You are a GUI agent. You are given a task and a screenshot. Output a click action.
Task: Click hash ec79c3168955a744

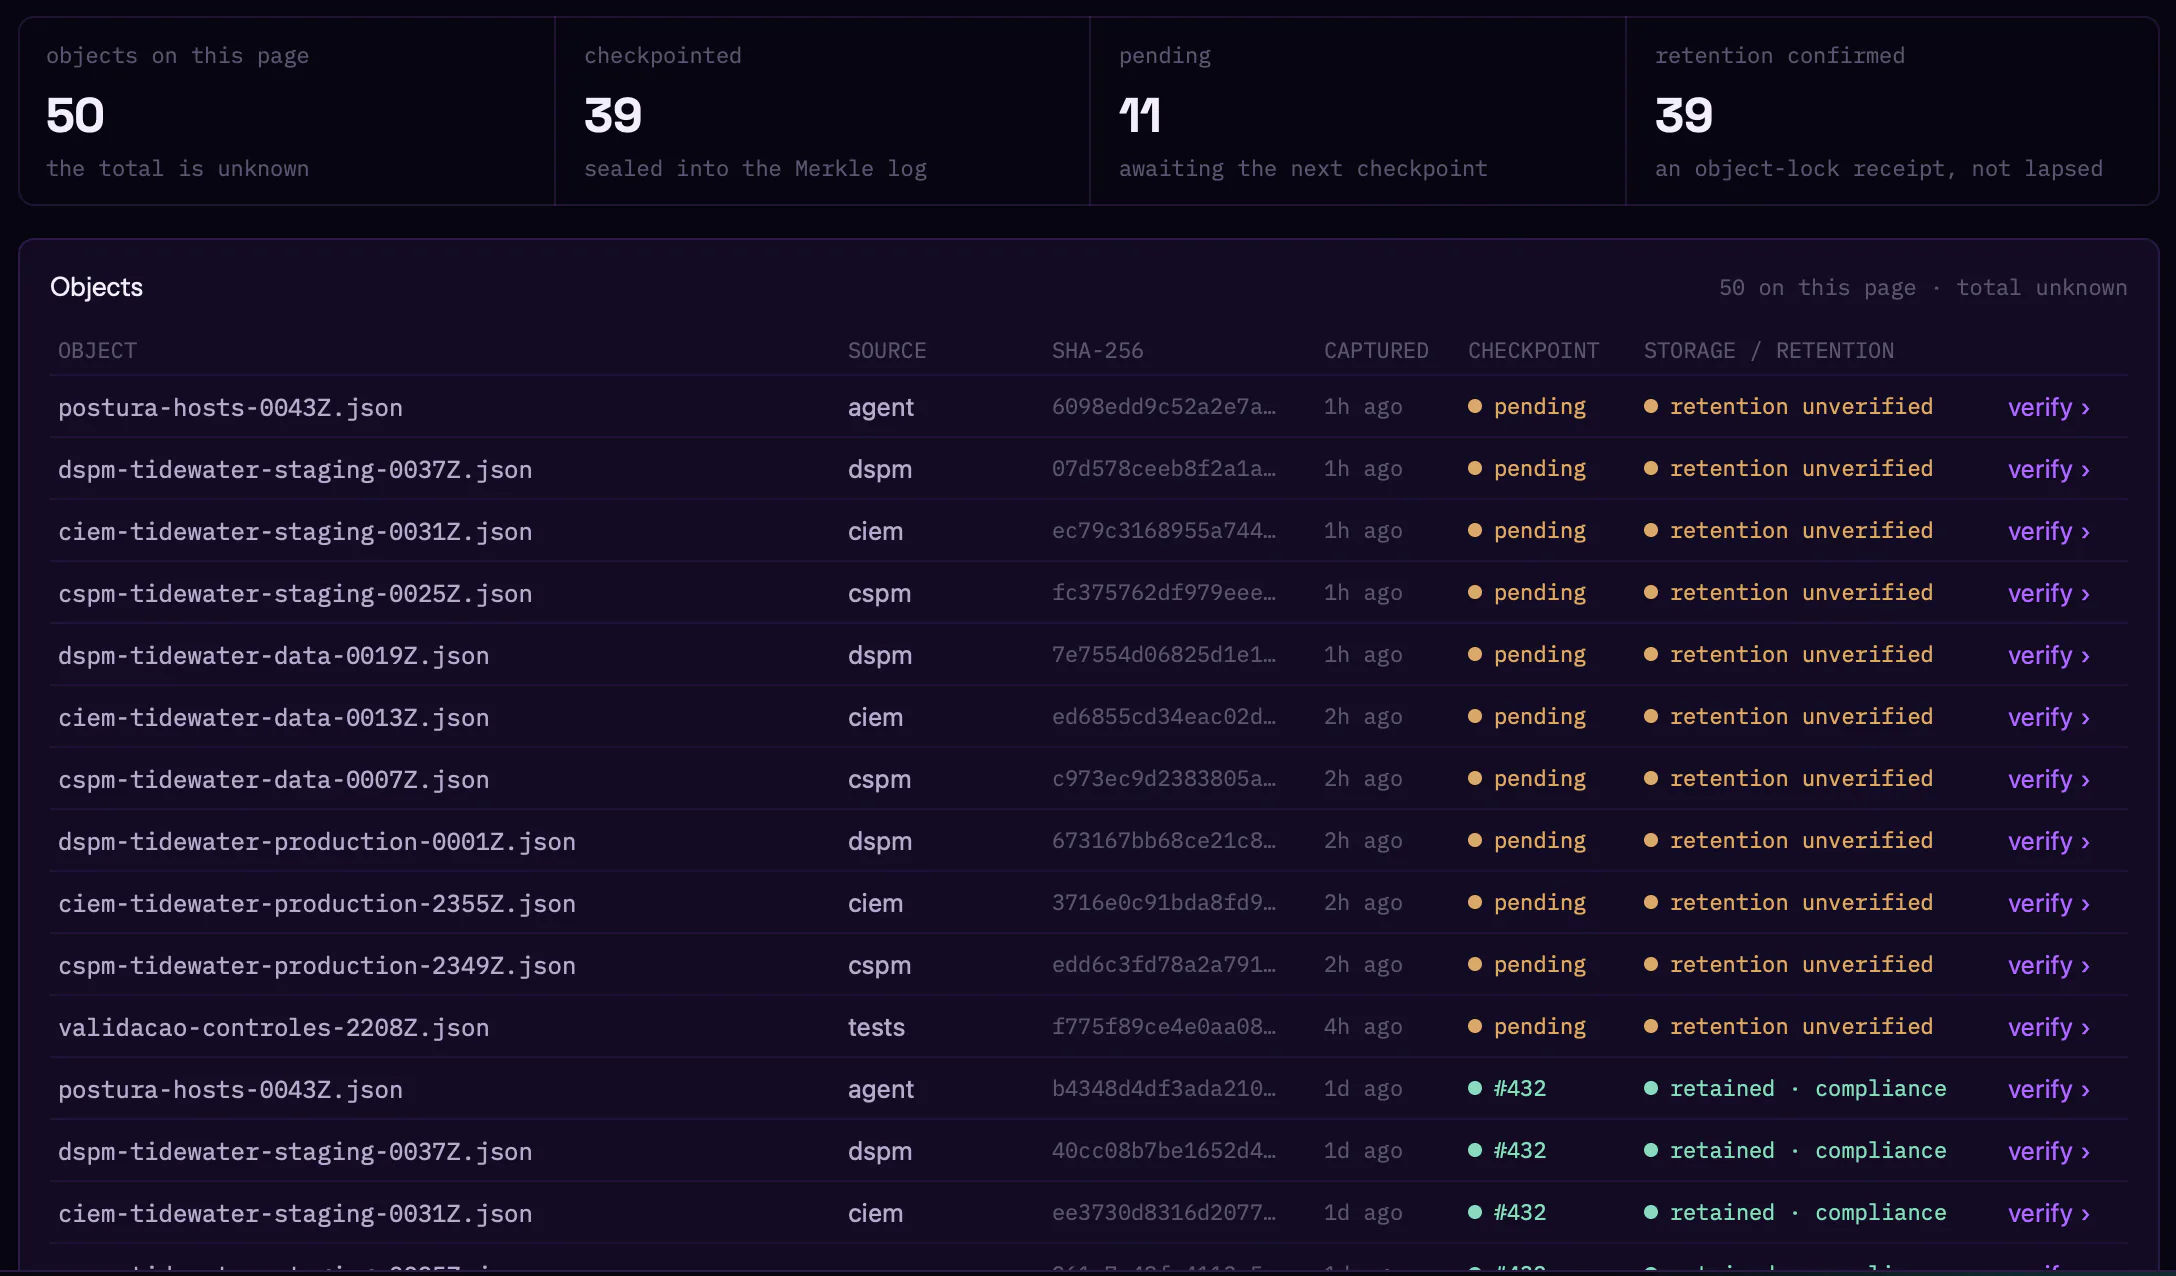[1164, 531]
